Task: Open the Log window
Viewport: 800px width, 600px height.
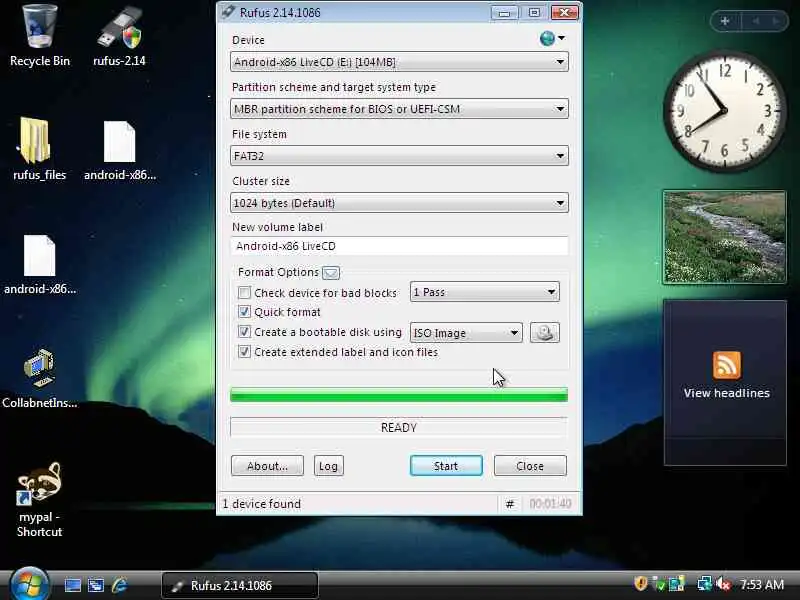Action: pos(328,466)
